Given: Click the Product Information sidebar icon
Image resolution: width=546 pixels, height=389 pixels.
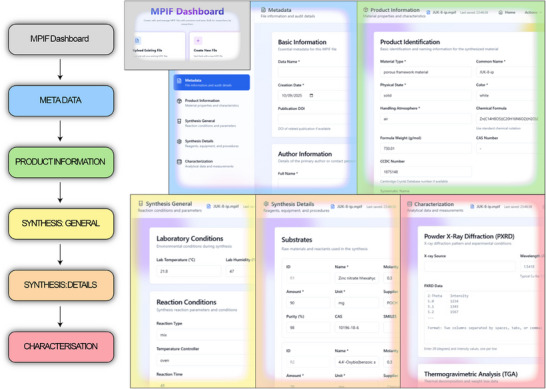Looking at the screenshot, I should click(179, 101).
